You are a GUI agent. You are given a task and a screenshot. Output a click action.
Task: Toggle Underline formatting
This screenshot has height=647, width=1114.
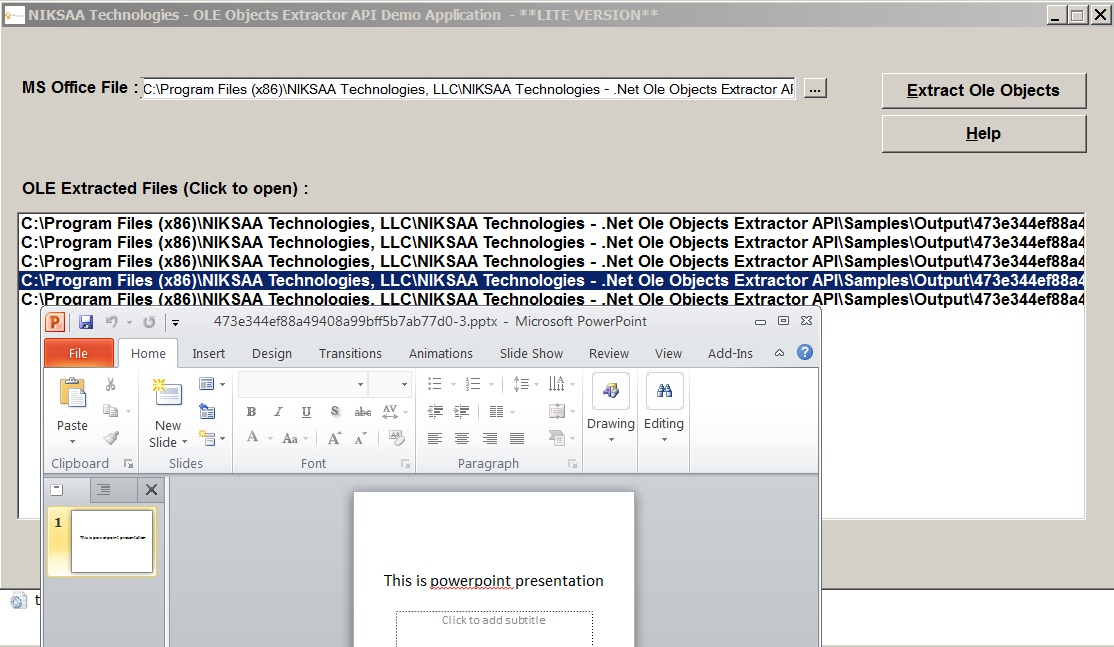click(x=306, y=411)
